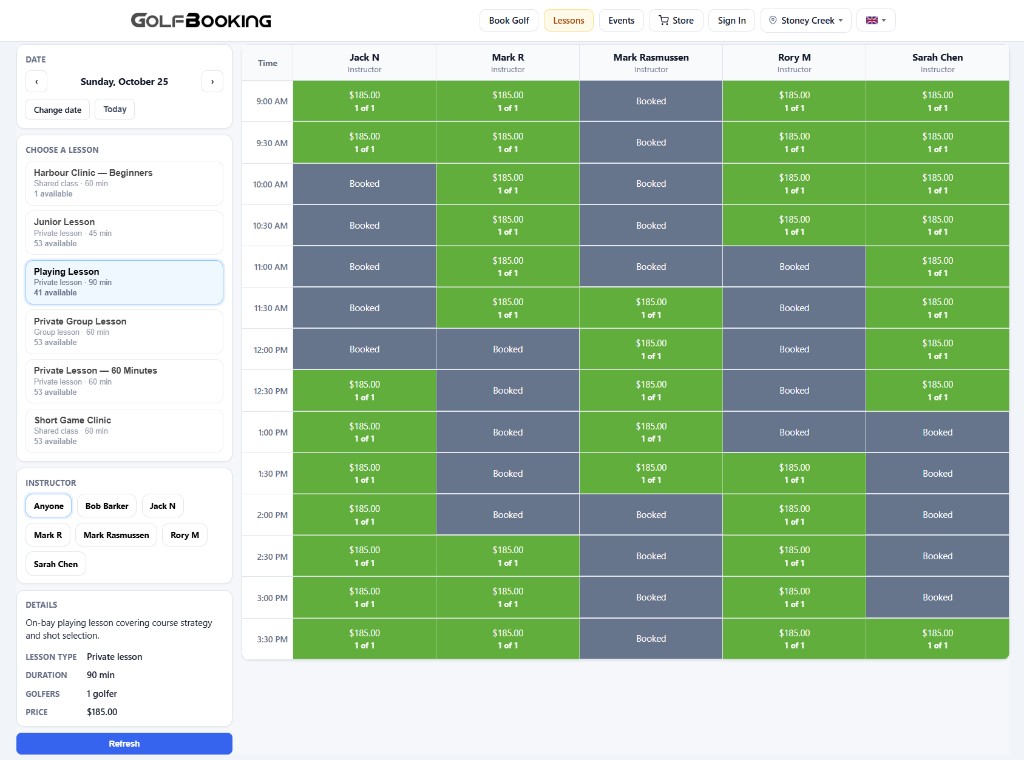Click Mark Rasmussen 3:30 PM Booked cell
This screenshot has height=760, width=1024.
click(x=651, y=639)
